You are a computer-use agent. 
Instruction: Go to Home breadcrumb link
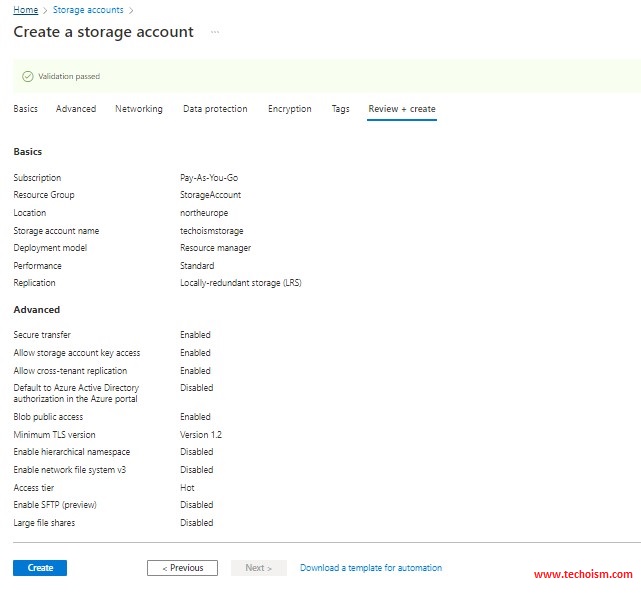pyautogui.click(x=26, y=10)
